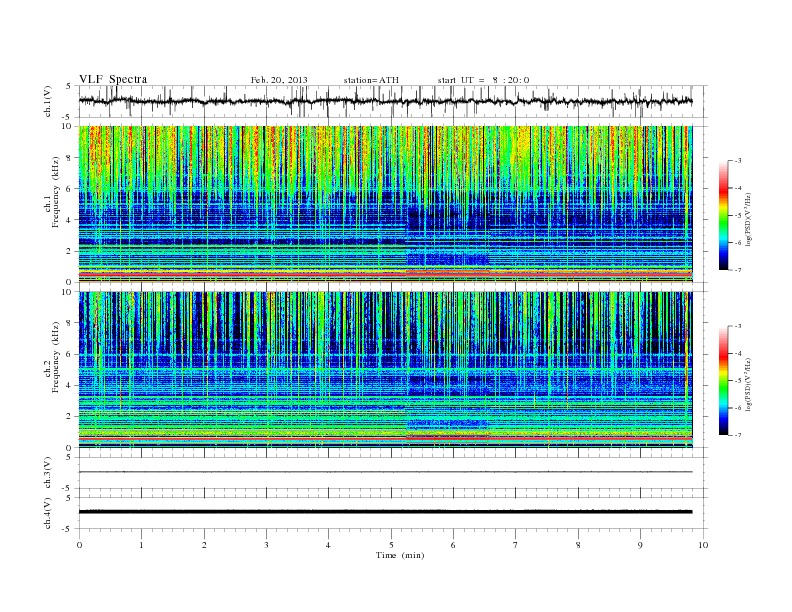The height and width of the screenshot is (612, 792).
Task: Click the "3" tick on the time axis
Action: point(266,545)
